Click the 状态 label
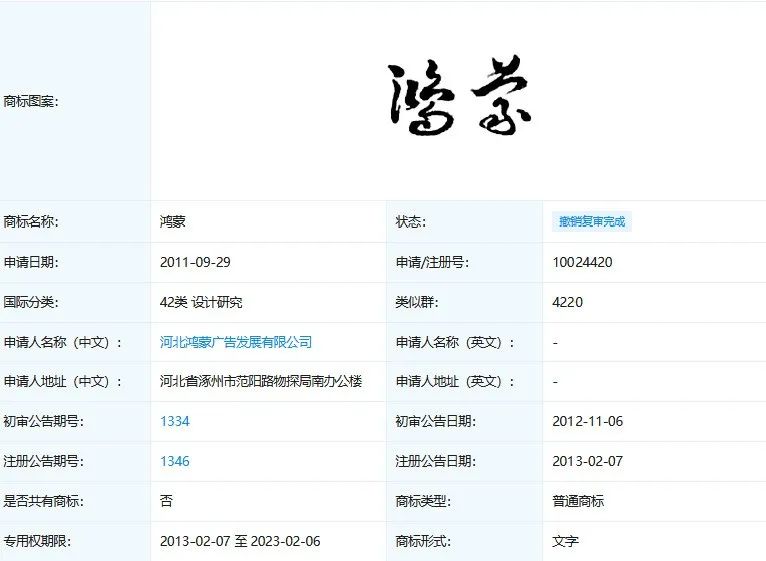766x561 pixels. pos(410,222)
